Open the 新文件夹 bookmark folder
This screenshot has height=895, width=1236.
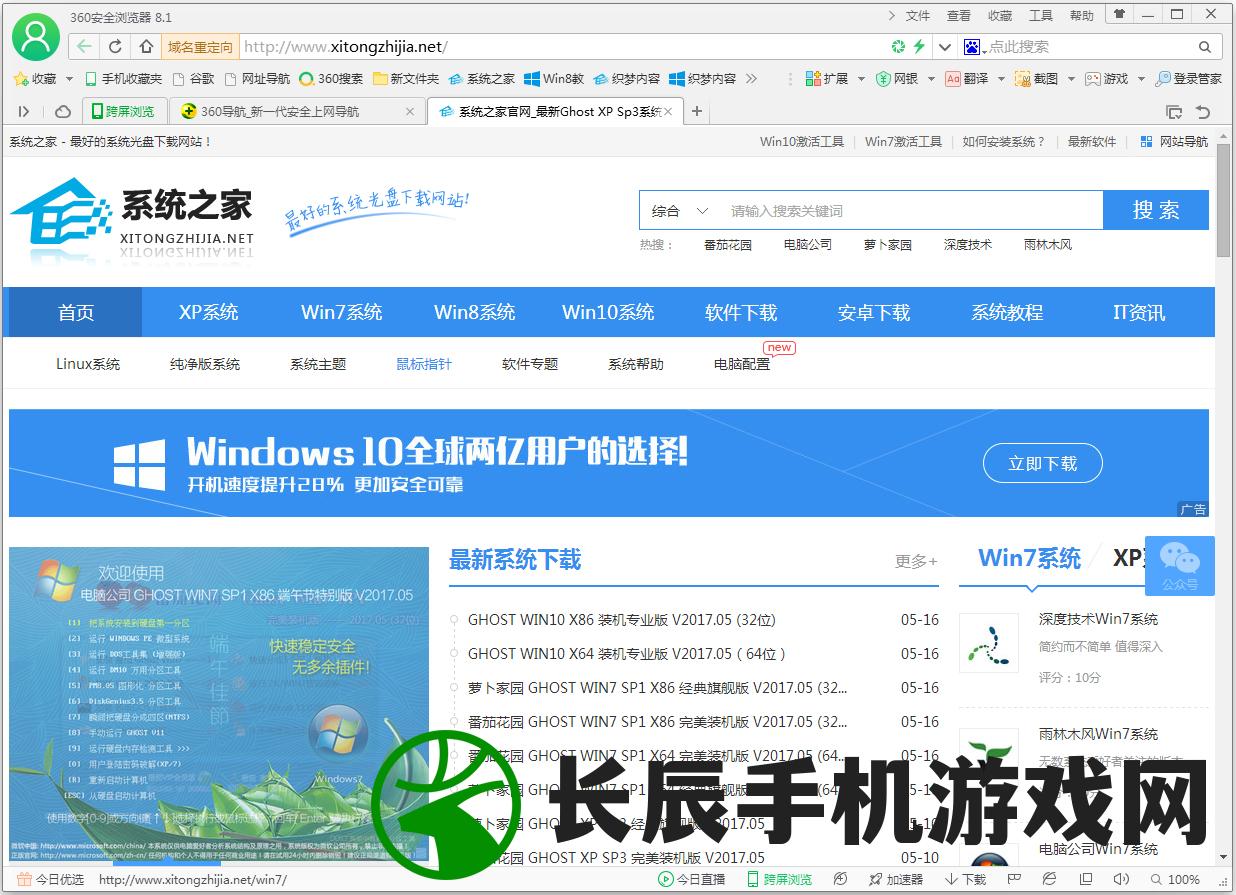coord(406,78)
